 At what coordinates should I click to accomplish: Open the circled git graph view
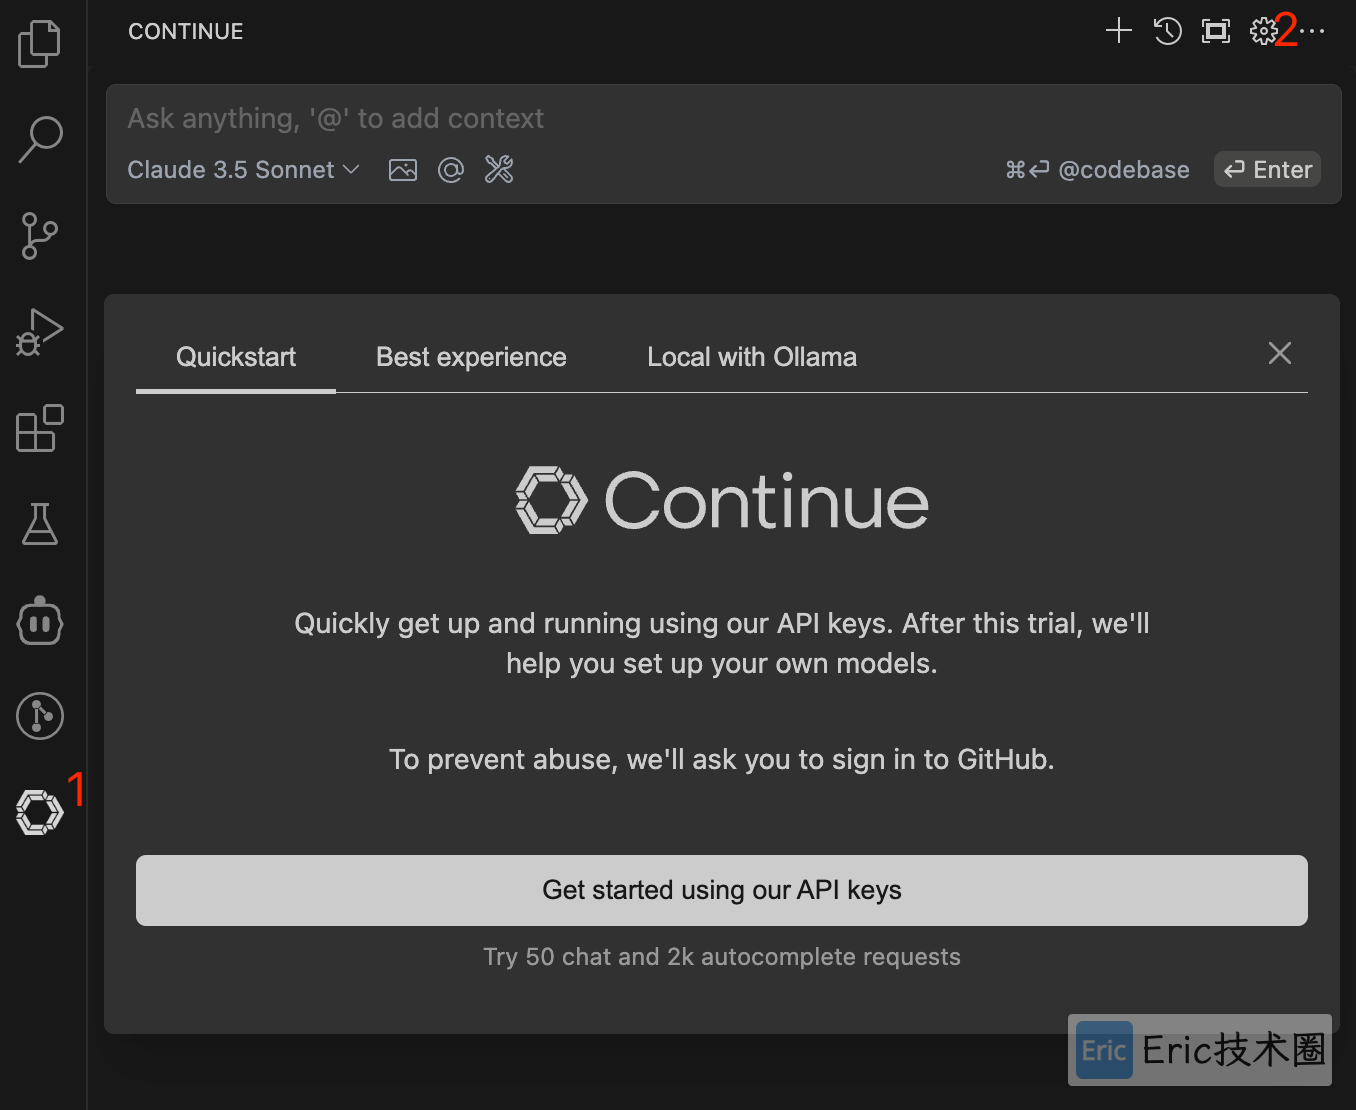pos(40,716)
